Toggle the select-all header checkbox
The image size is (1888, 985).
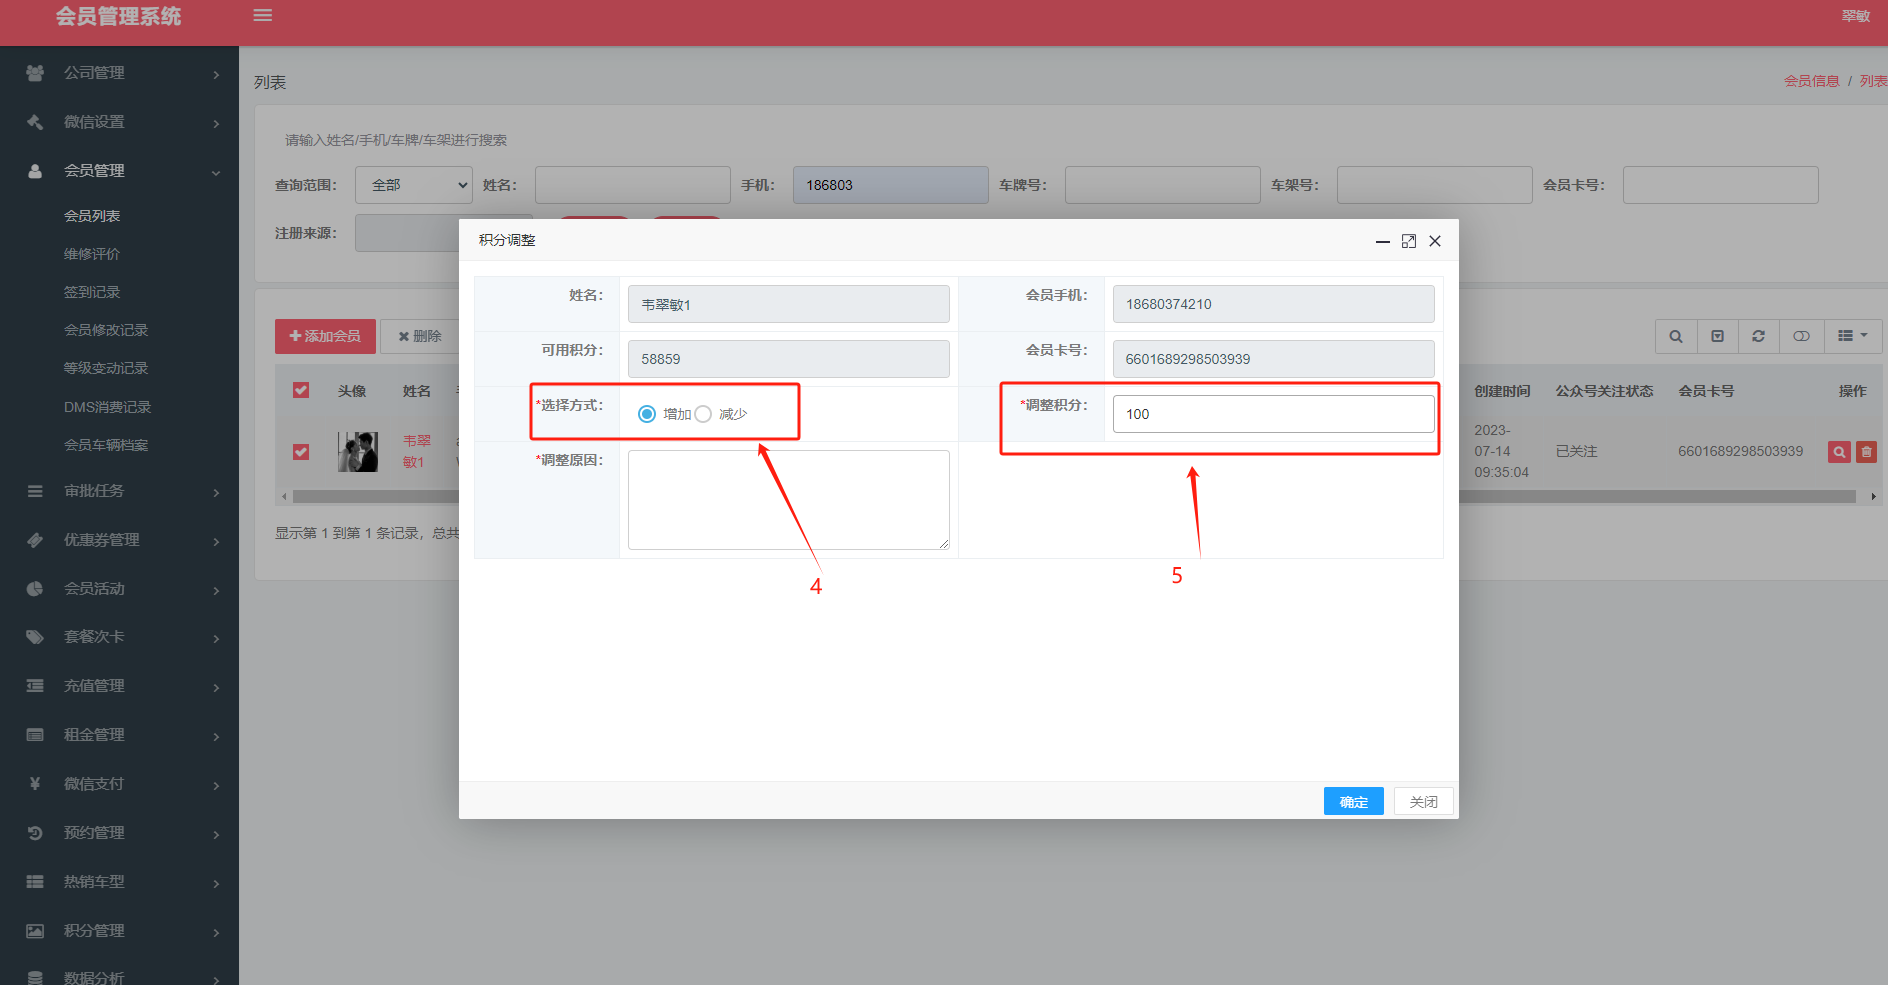click(301, 390)
